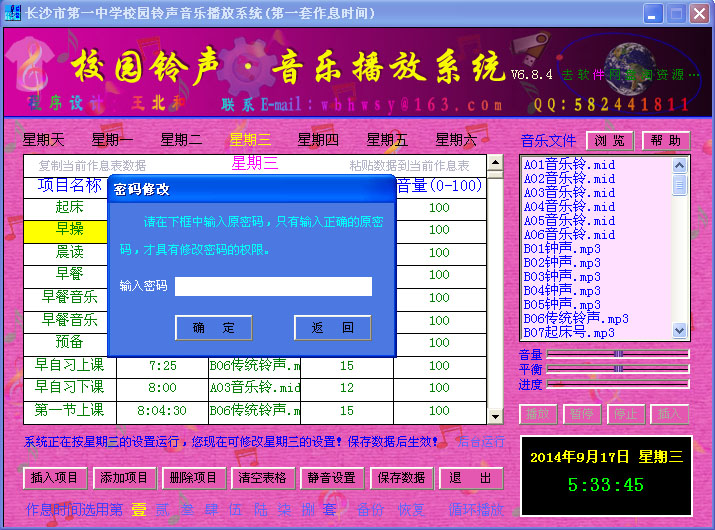Click music list scroll down arrow
This screenshot has width=715, height=530.
coord(679,330)
